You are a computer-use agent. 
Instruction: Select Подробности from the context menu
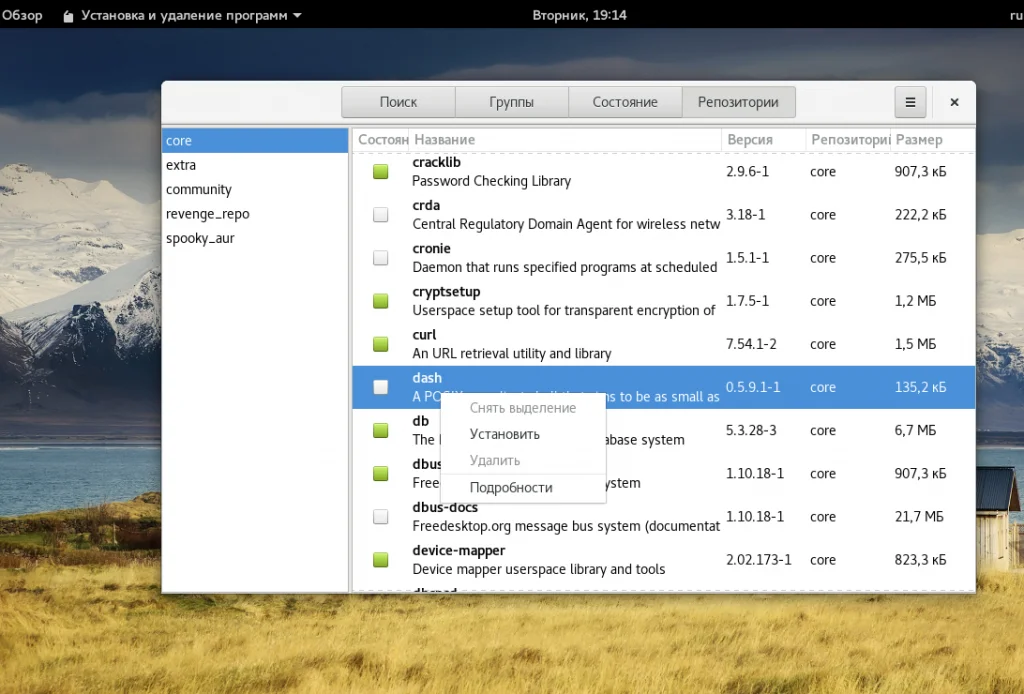511,488
